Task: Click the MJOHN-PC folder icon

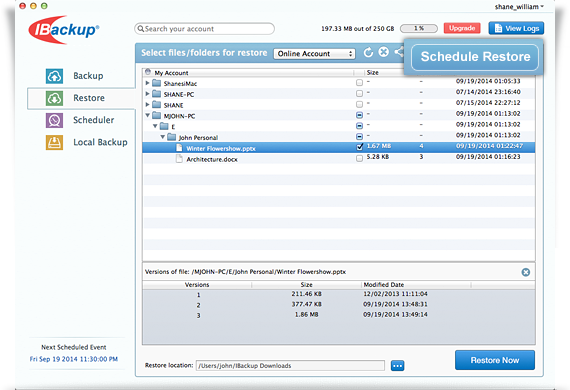Action: pyautogui.click(x=157, y=116)
